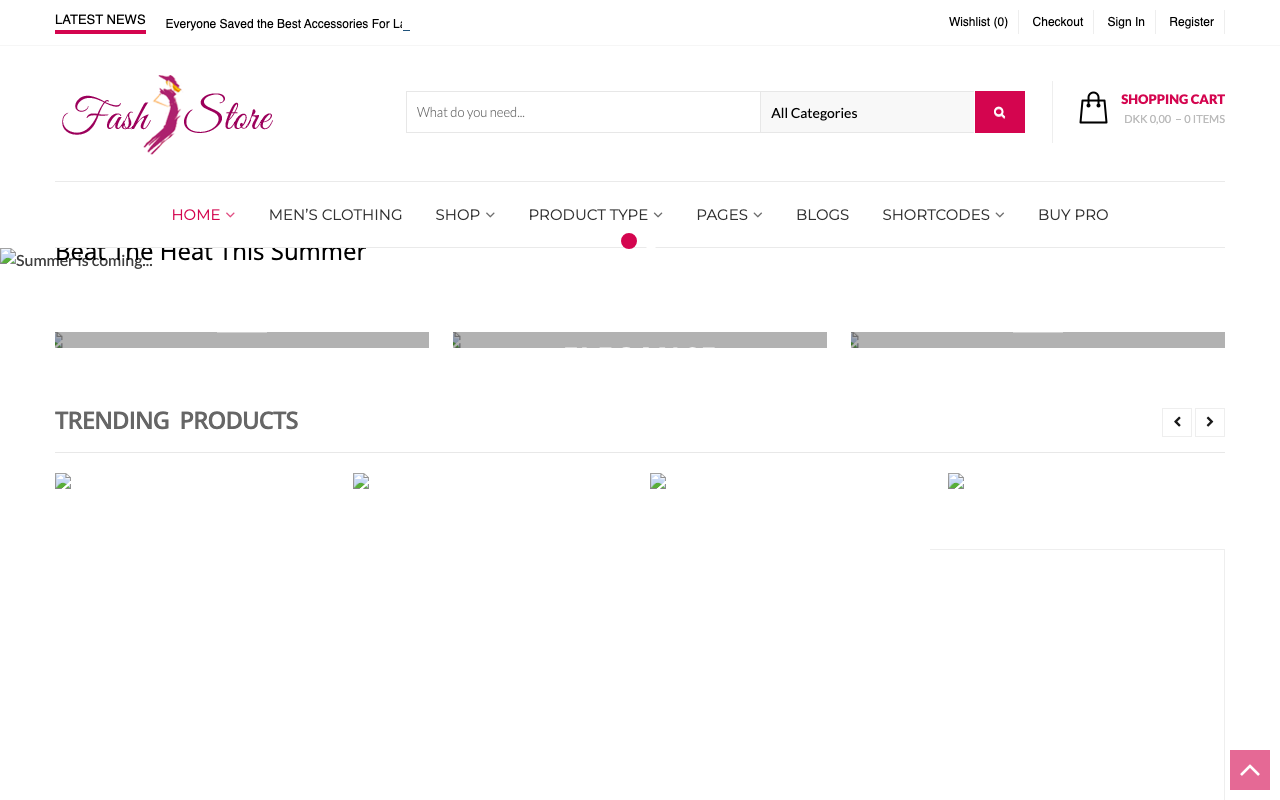This screenshot has height=800, width=1280.
Task: Click the Sign In link
Action: 1126,22
